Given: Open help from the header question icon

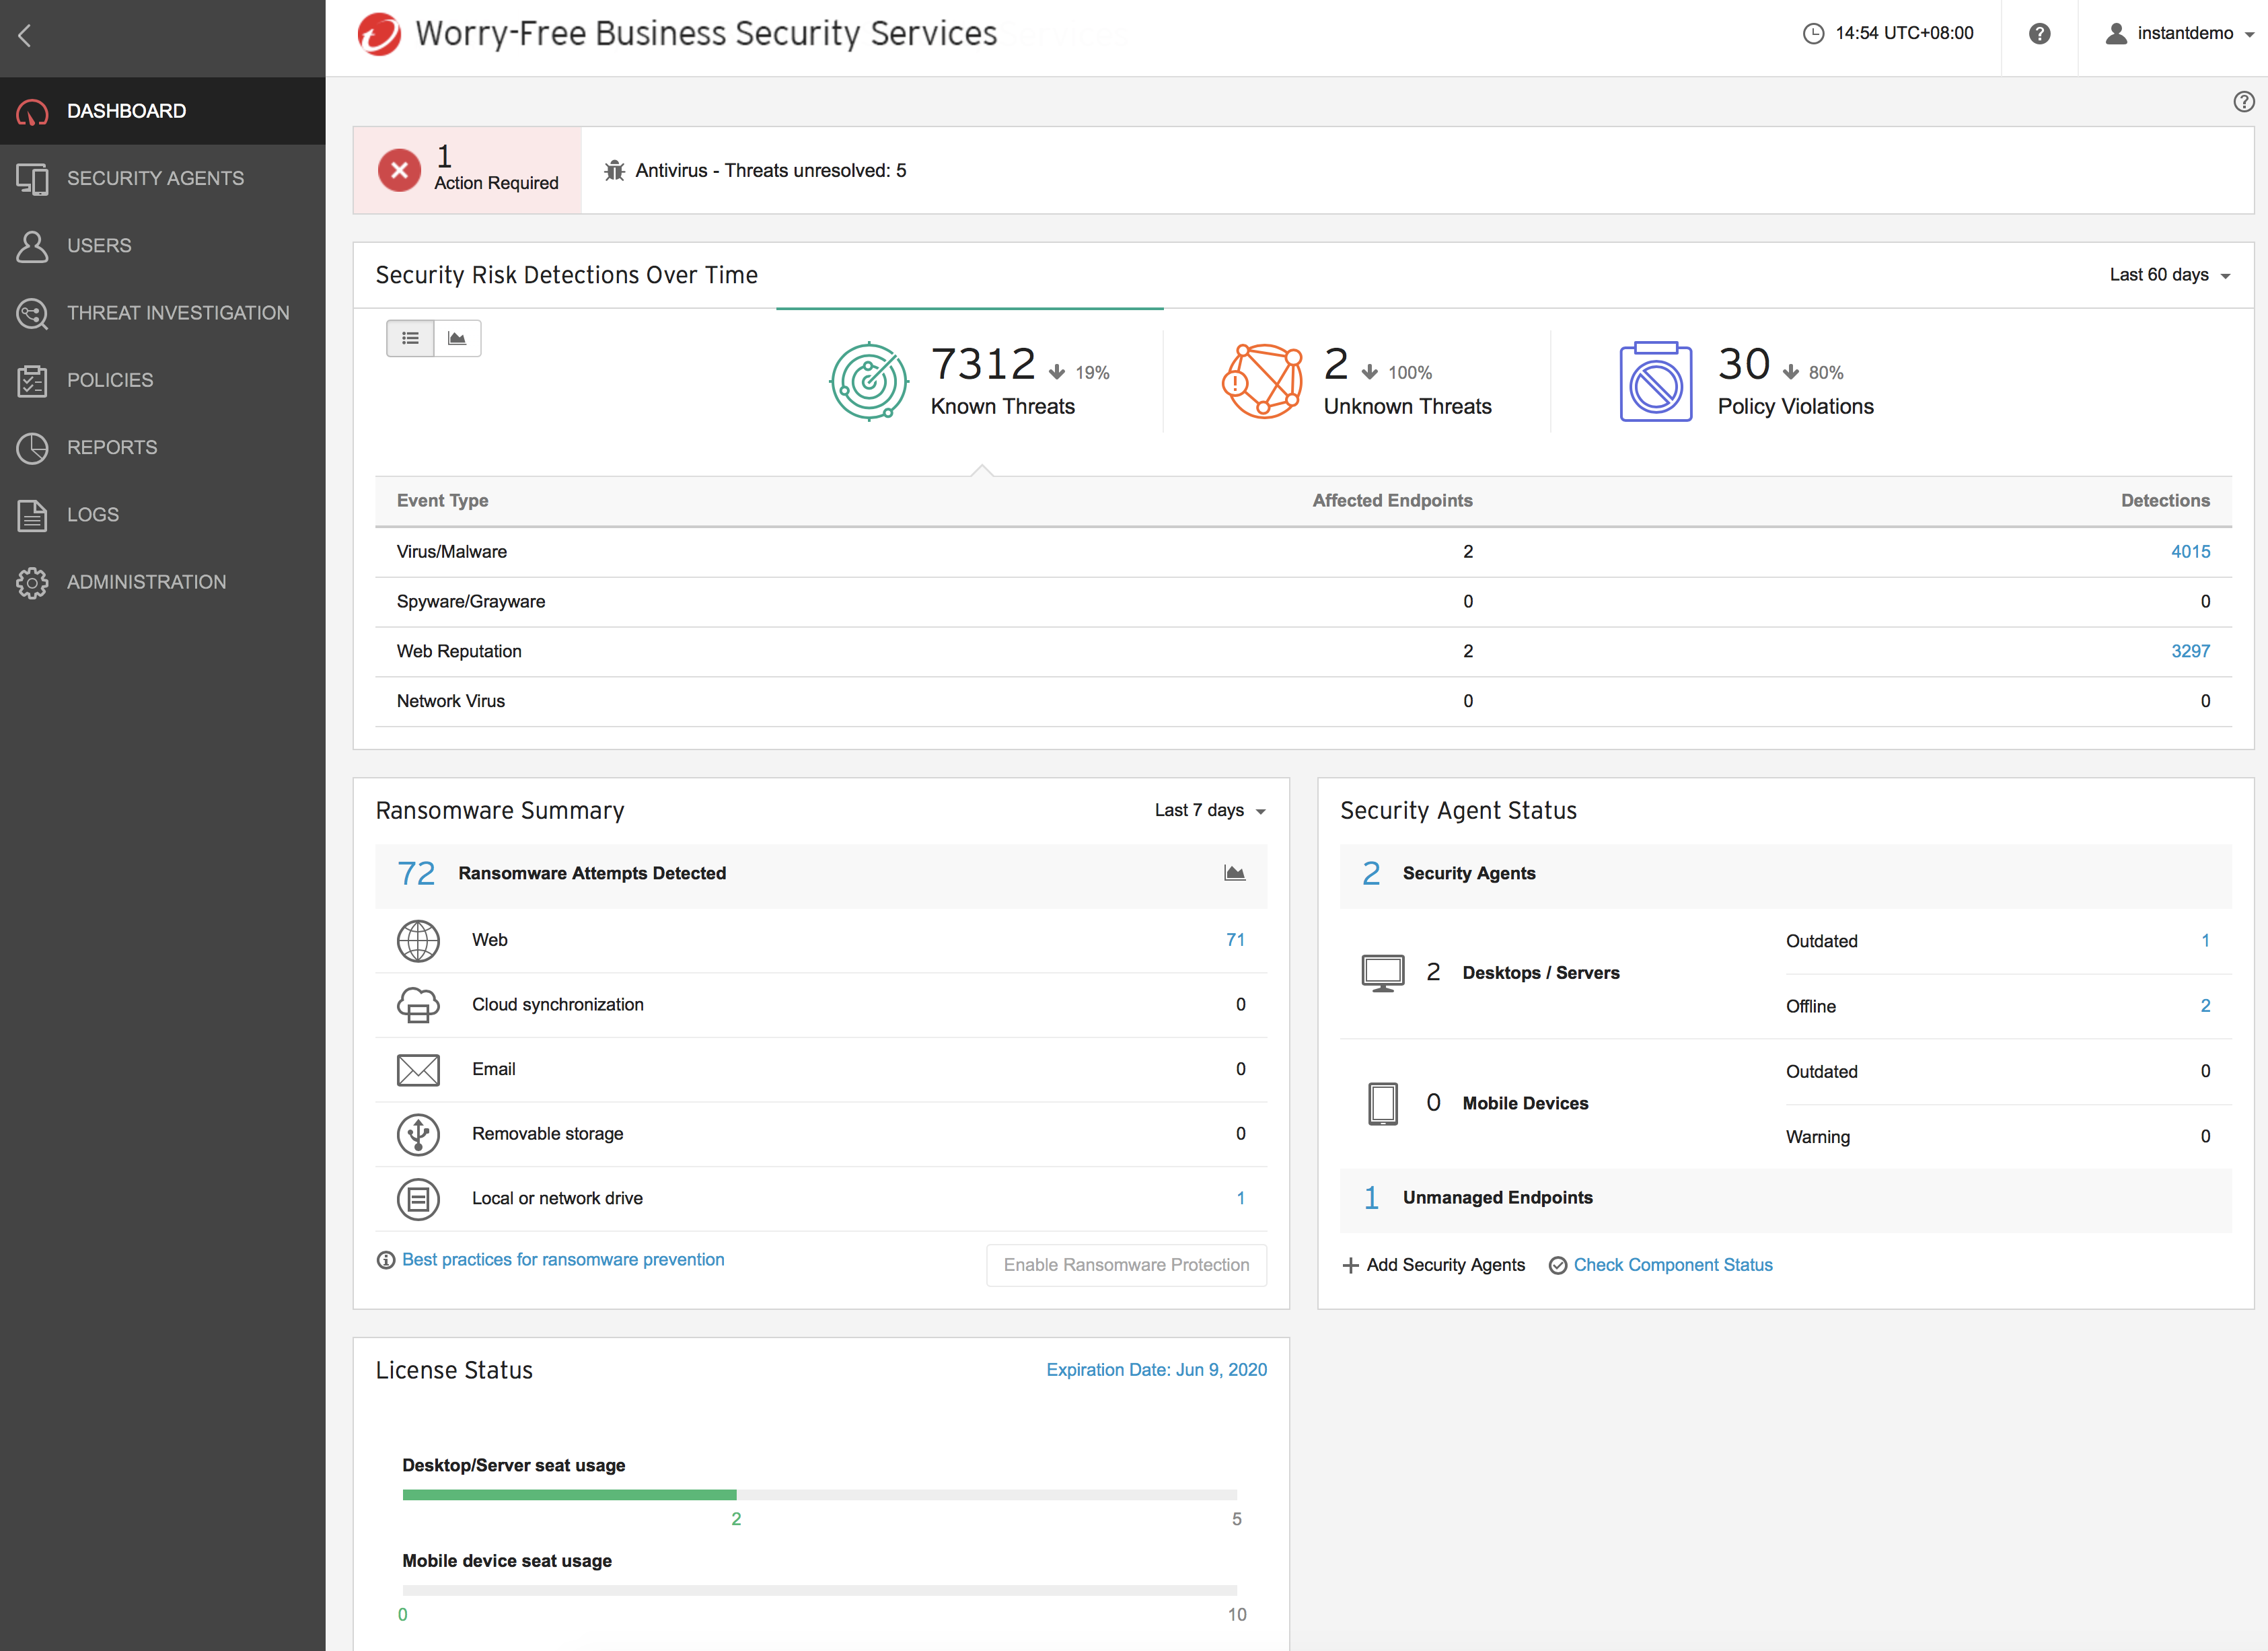Looking at the screenshot, I should point(2039,34).
